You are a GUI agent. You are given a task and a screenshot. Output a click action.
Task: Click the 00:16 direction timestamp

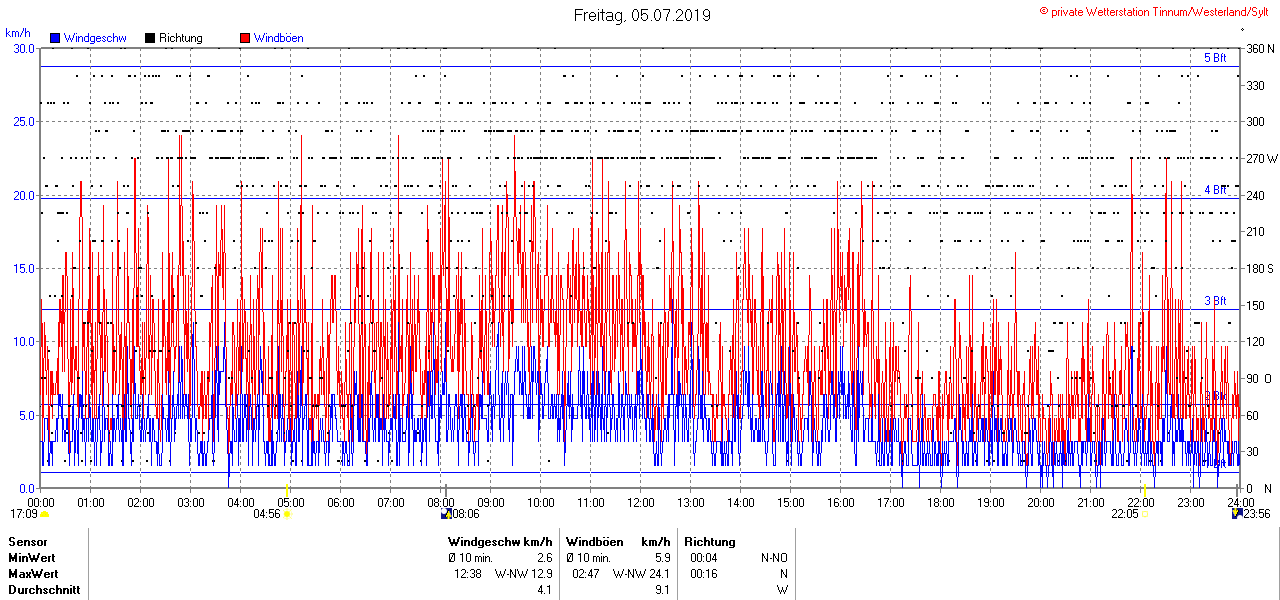click(x=704, y=574)
